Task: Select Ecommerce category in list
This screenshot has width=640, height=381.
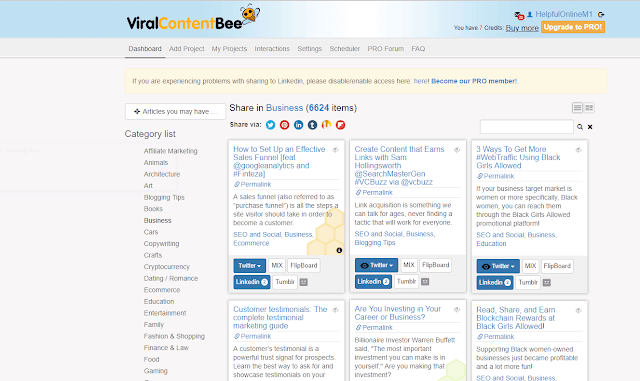Action: [162, 290]
